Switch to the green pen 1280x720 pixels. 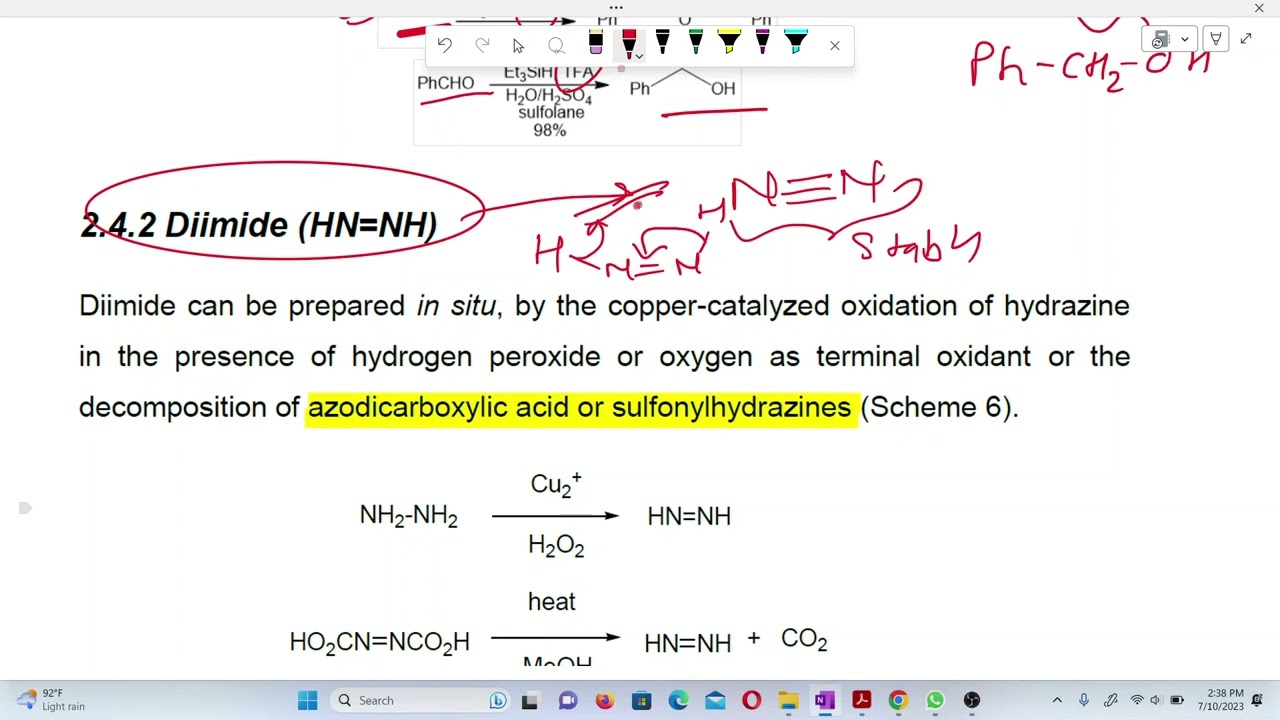tap(696, 42)
